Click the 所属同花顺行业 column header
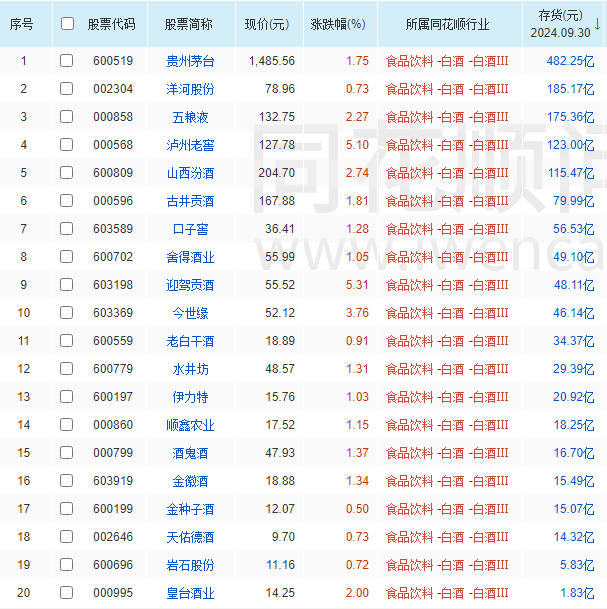 pyautogui.click(x=447, y=24)
